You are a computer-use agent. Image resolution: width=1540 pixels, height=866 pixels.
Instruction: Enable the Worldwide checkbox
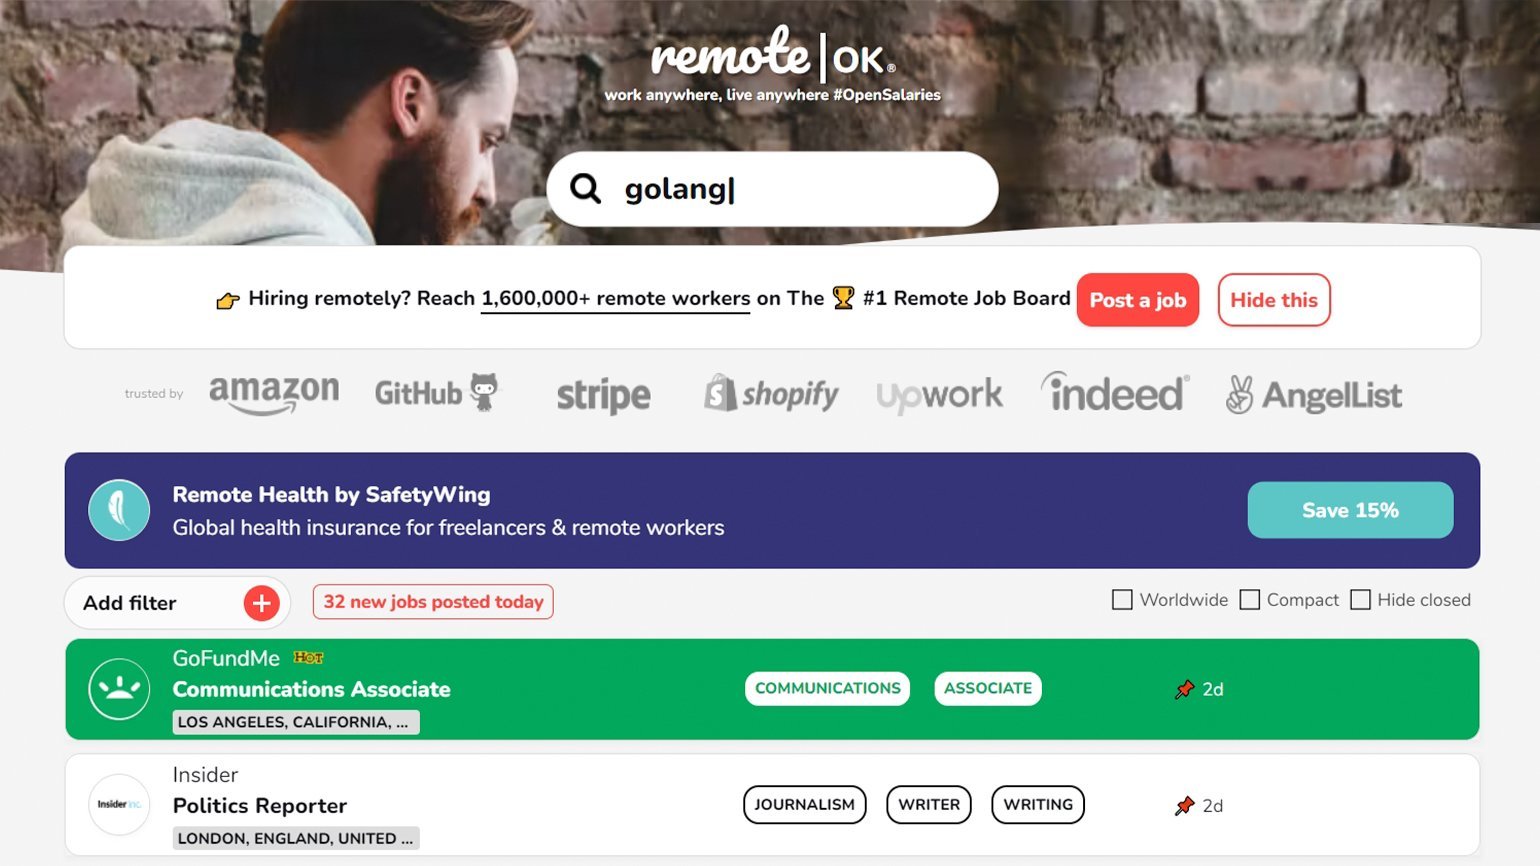(1122, 600)
